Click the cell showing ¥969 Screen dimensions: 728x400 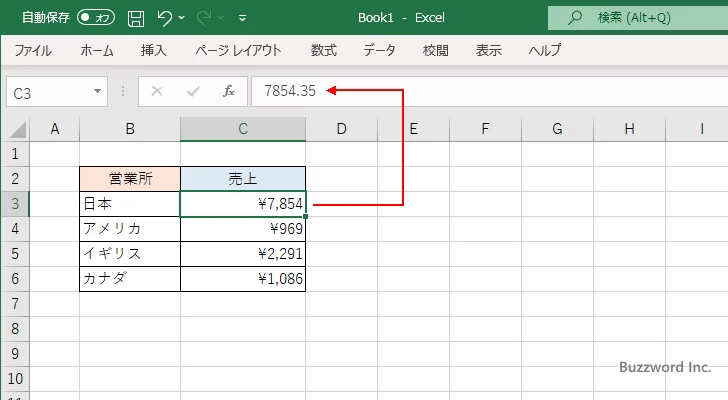(243, 229)
